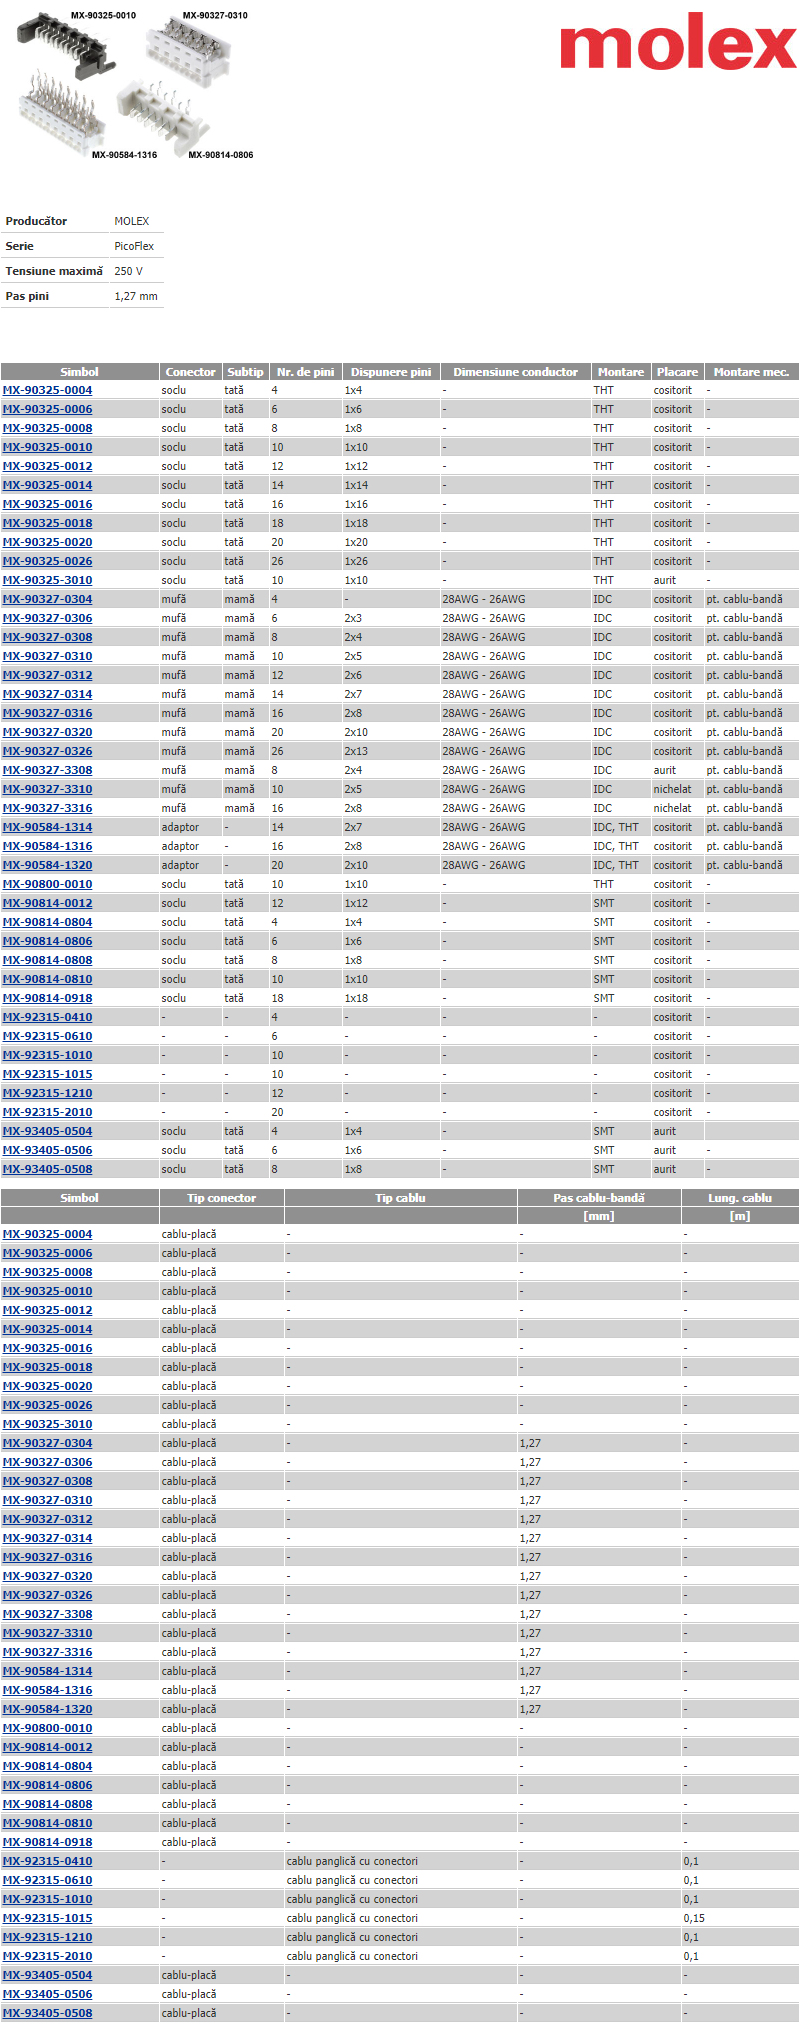Screen dimensions: 799x2022
Task: Open MX-90325-0004 link in the Tip conector table
Action: coord(47,1234)
